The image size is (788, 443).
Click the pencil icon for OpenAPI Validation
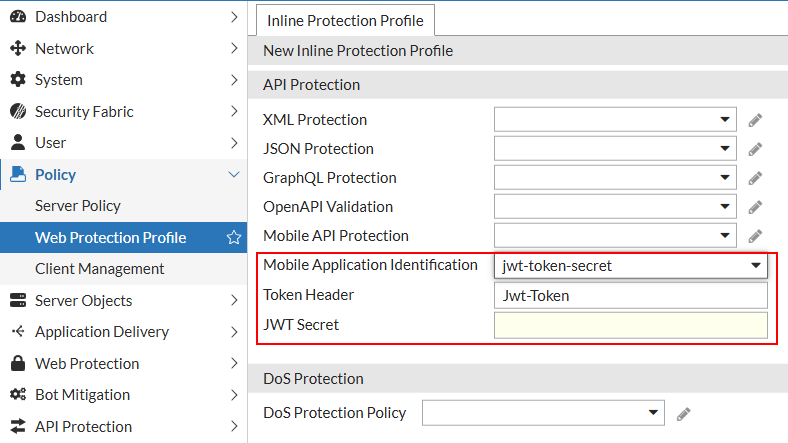tap(756, 207)
